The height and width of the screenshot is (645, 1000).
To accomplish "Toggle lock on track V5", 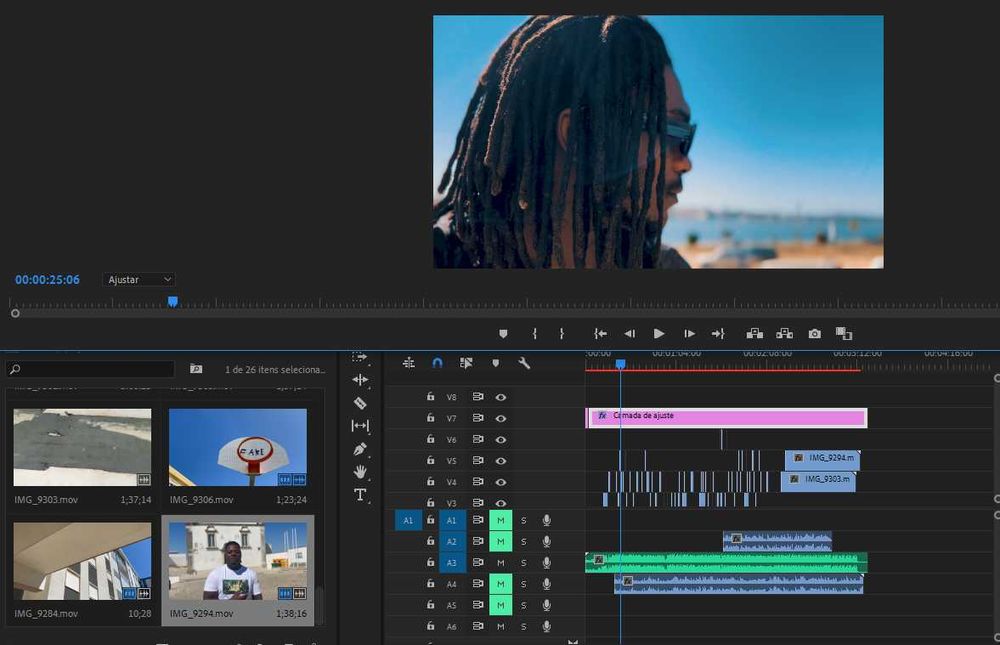I will click(x=430, y=461).
